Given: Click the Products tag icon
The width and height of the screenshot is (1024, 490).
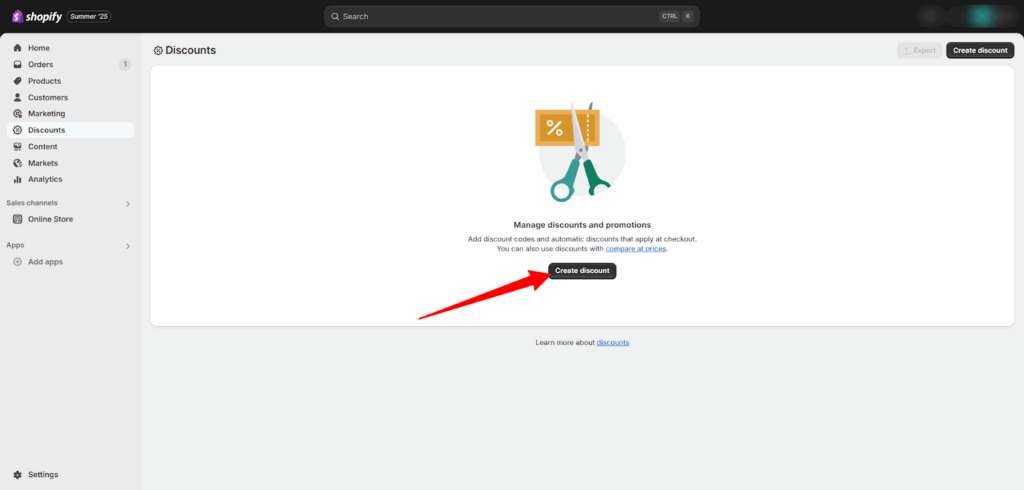Looking at the screenshot, I should pos(18,81).
